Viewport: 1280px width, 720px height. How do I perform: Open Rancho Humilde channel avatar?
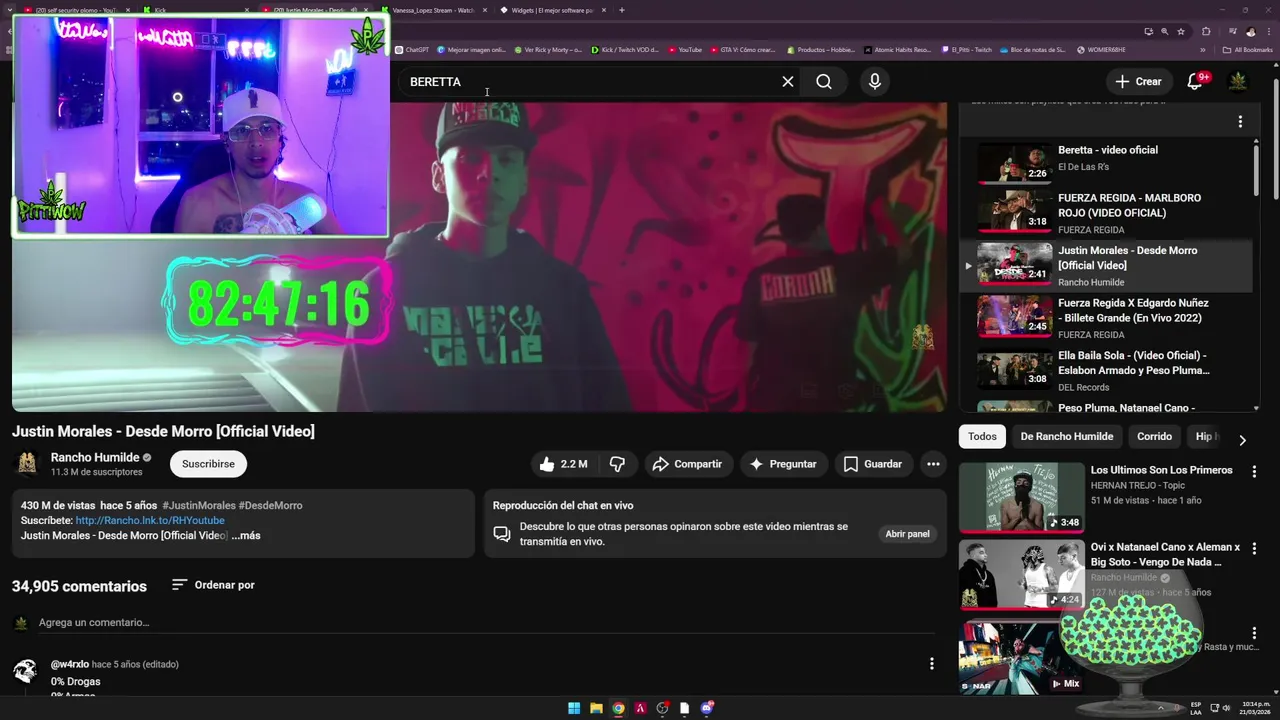[x=27, y=463]
